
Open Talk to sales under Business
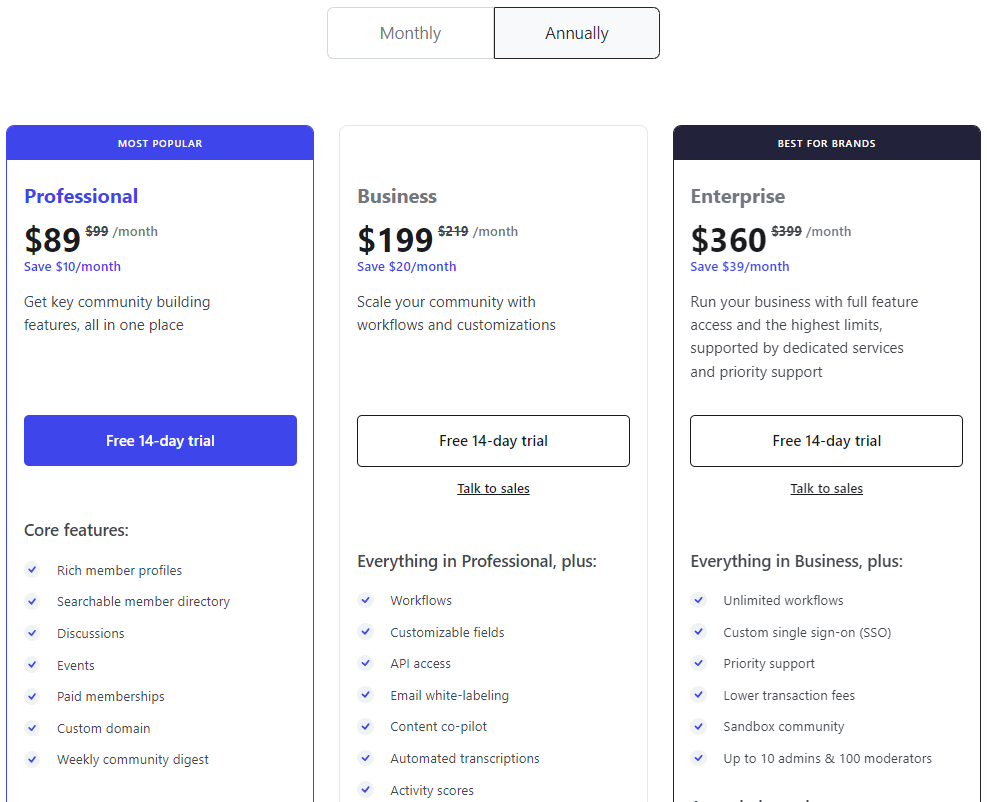coord(494,489)
